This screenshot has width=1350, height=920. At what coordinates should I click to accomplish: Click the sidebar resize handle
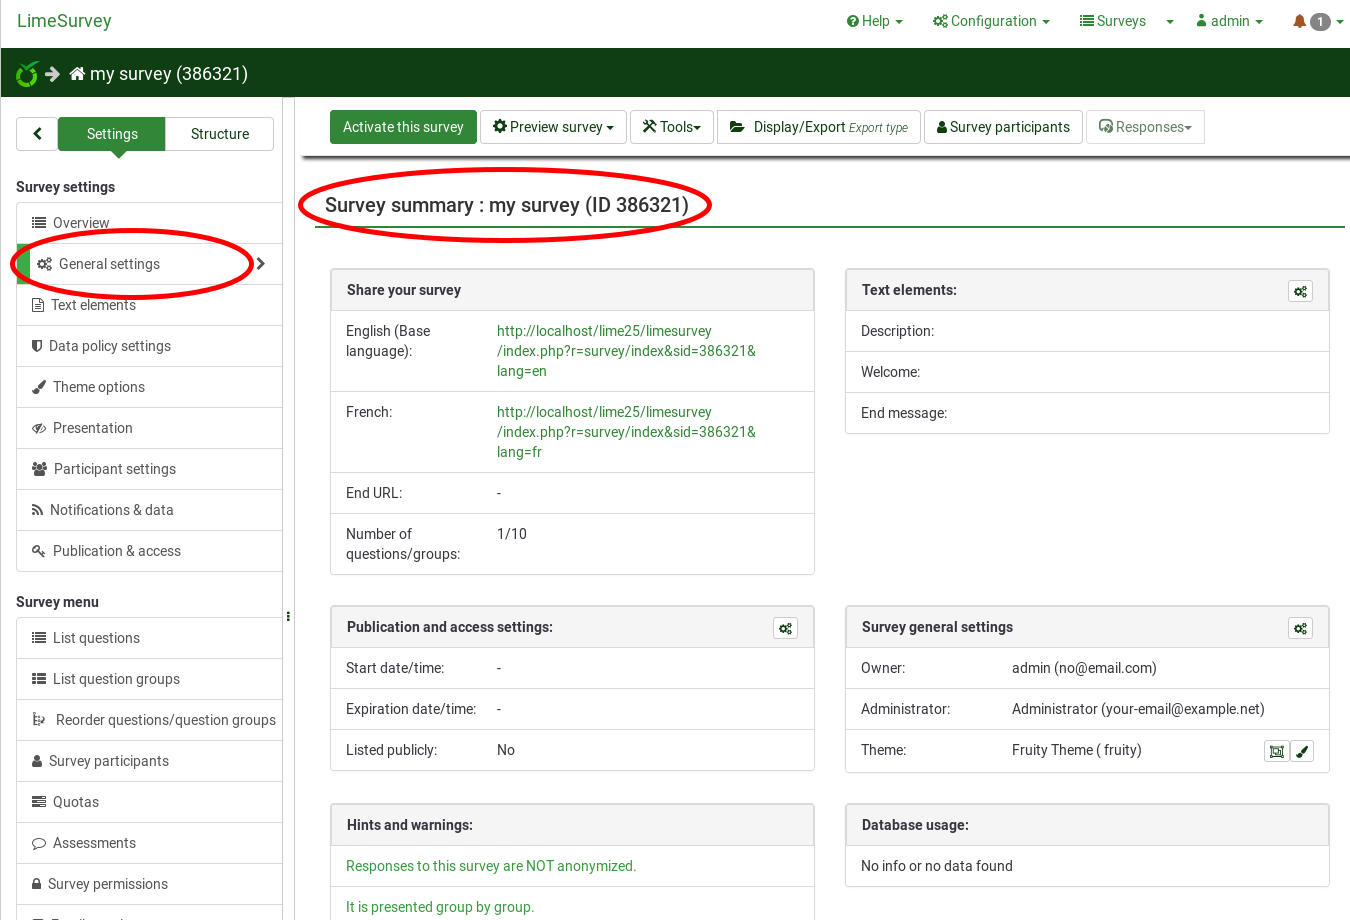click(x=288, y=616)
